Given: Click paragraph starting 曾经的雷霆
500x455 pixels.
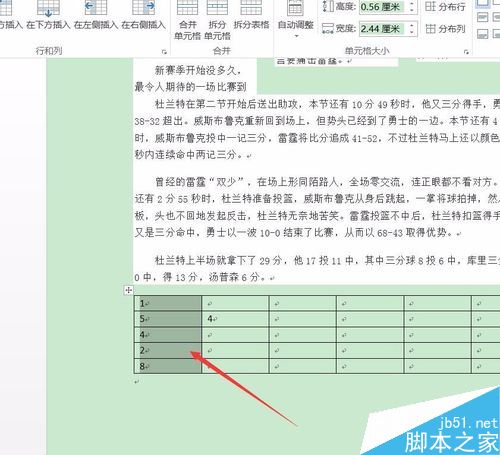Looking at the screenshot, I should pos(317,207).
